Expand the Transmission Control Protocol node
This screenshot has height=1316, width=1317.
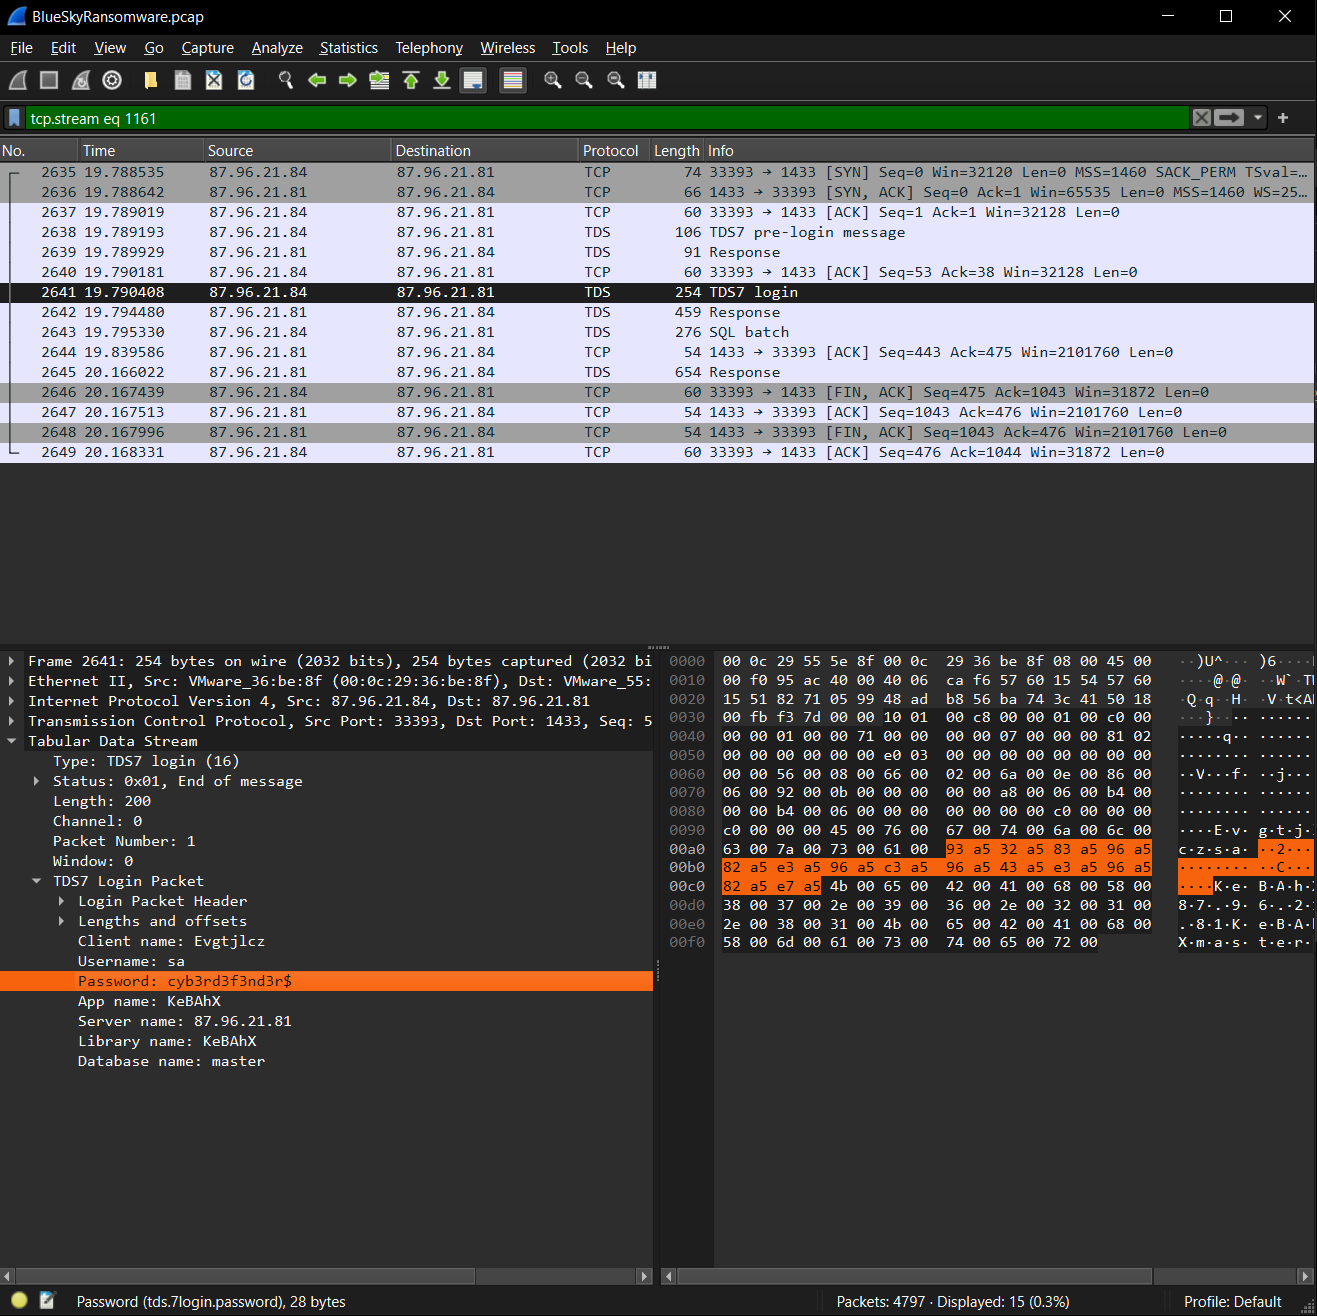(11, 721)
